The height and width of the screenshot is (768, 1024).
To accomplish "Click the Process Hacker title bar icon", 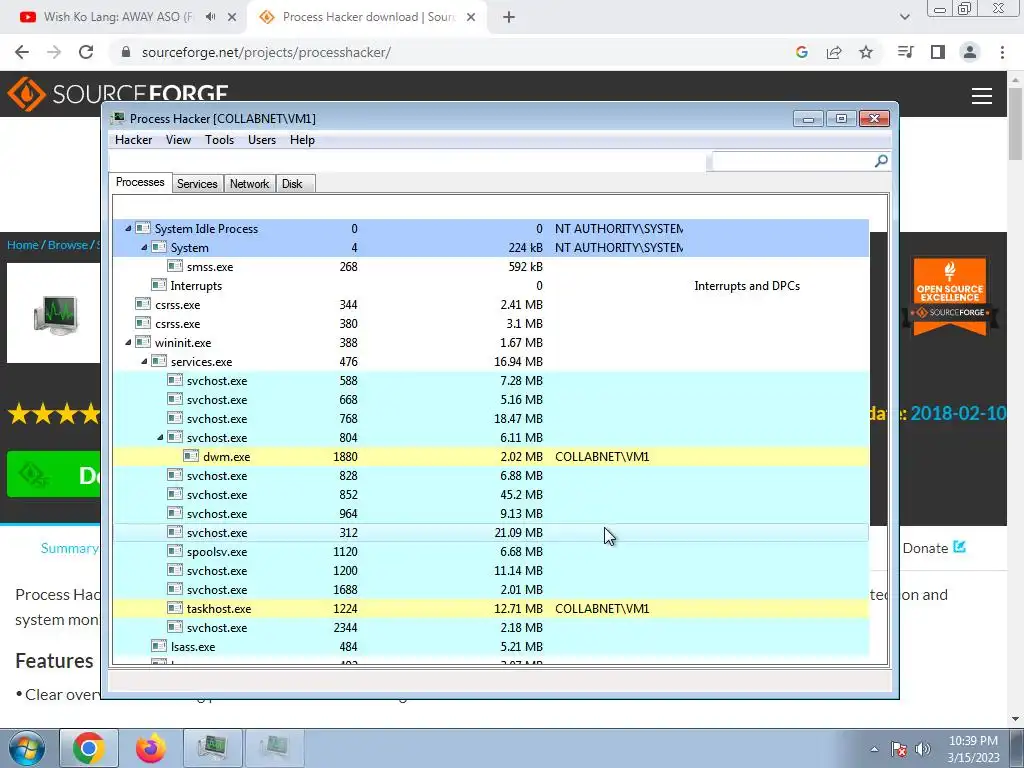I will tap(118, 118).
